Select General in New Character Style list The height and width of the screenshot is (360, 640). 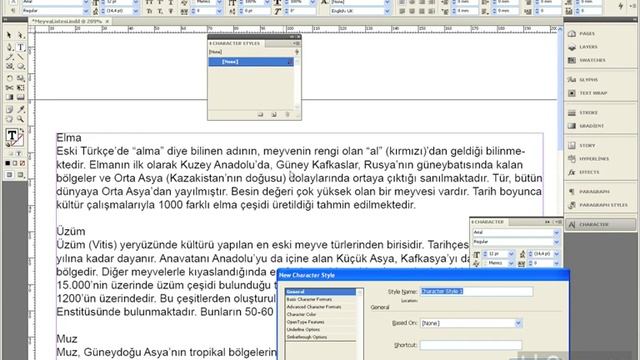coord(321,292)
